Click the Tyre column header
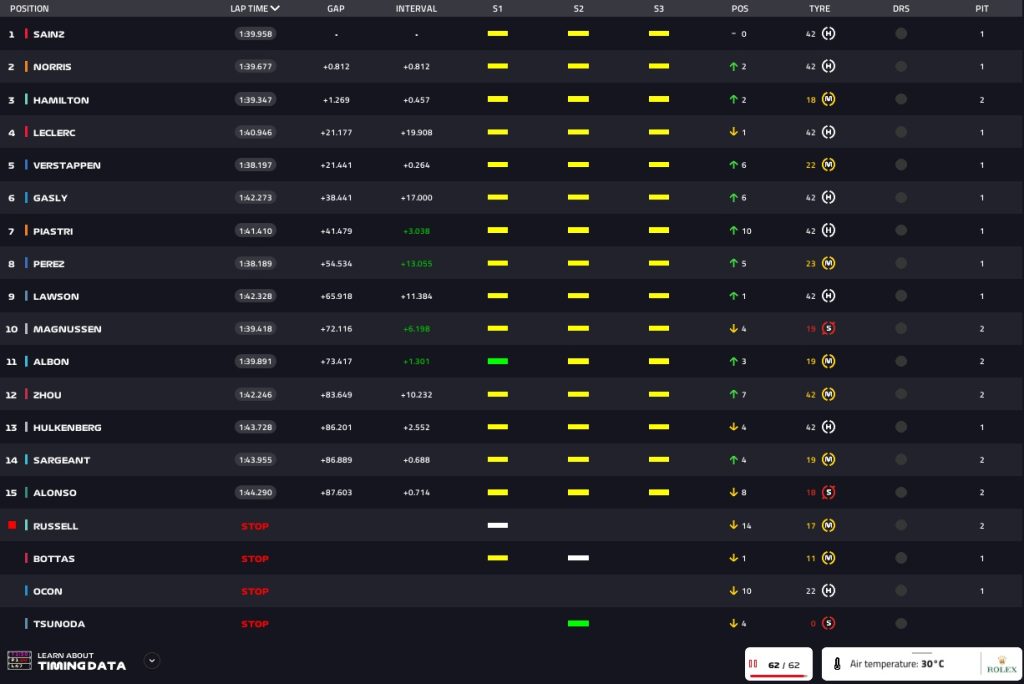 [819, 8]
